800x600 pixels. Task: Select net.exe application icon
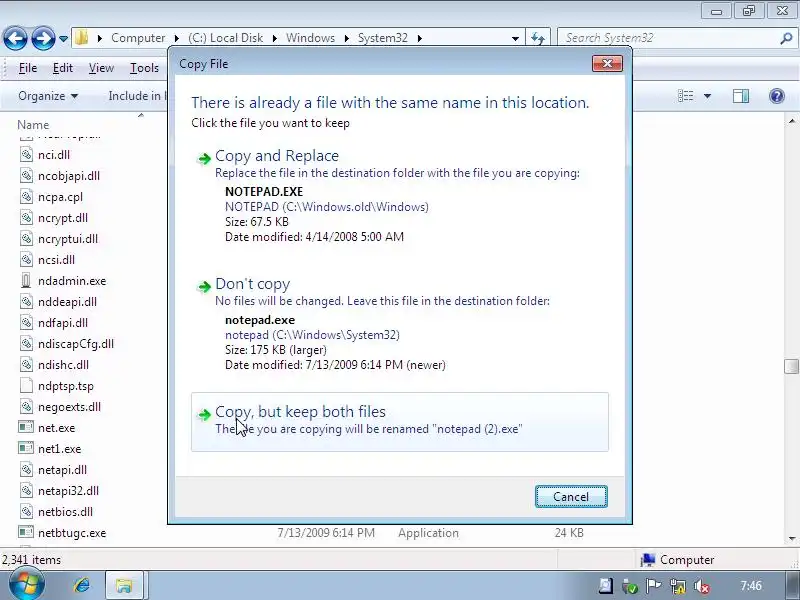26,428
